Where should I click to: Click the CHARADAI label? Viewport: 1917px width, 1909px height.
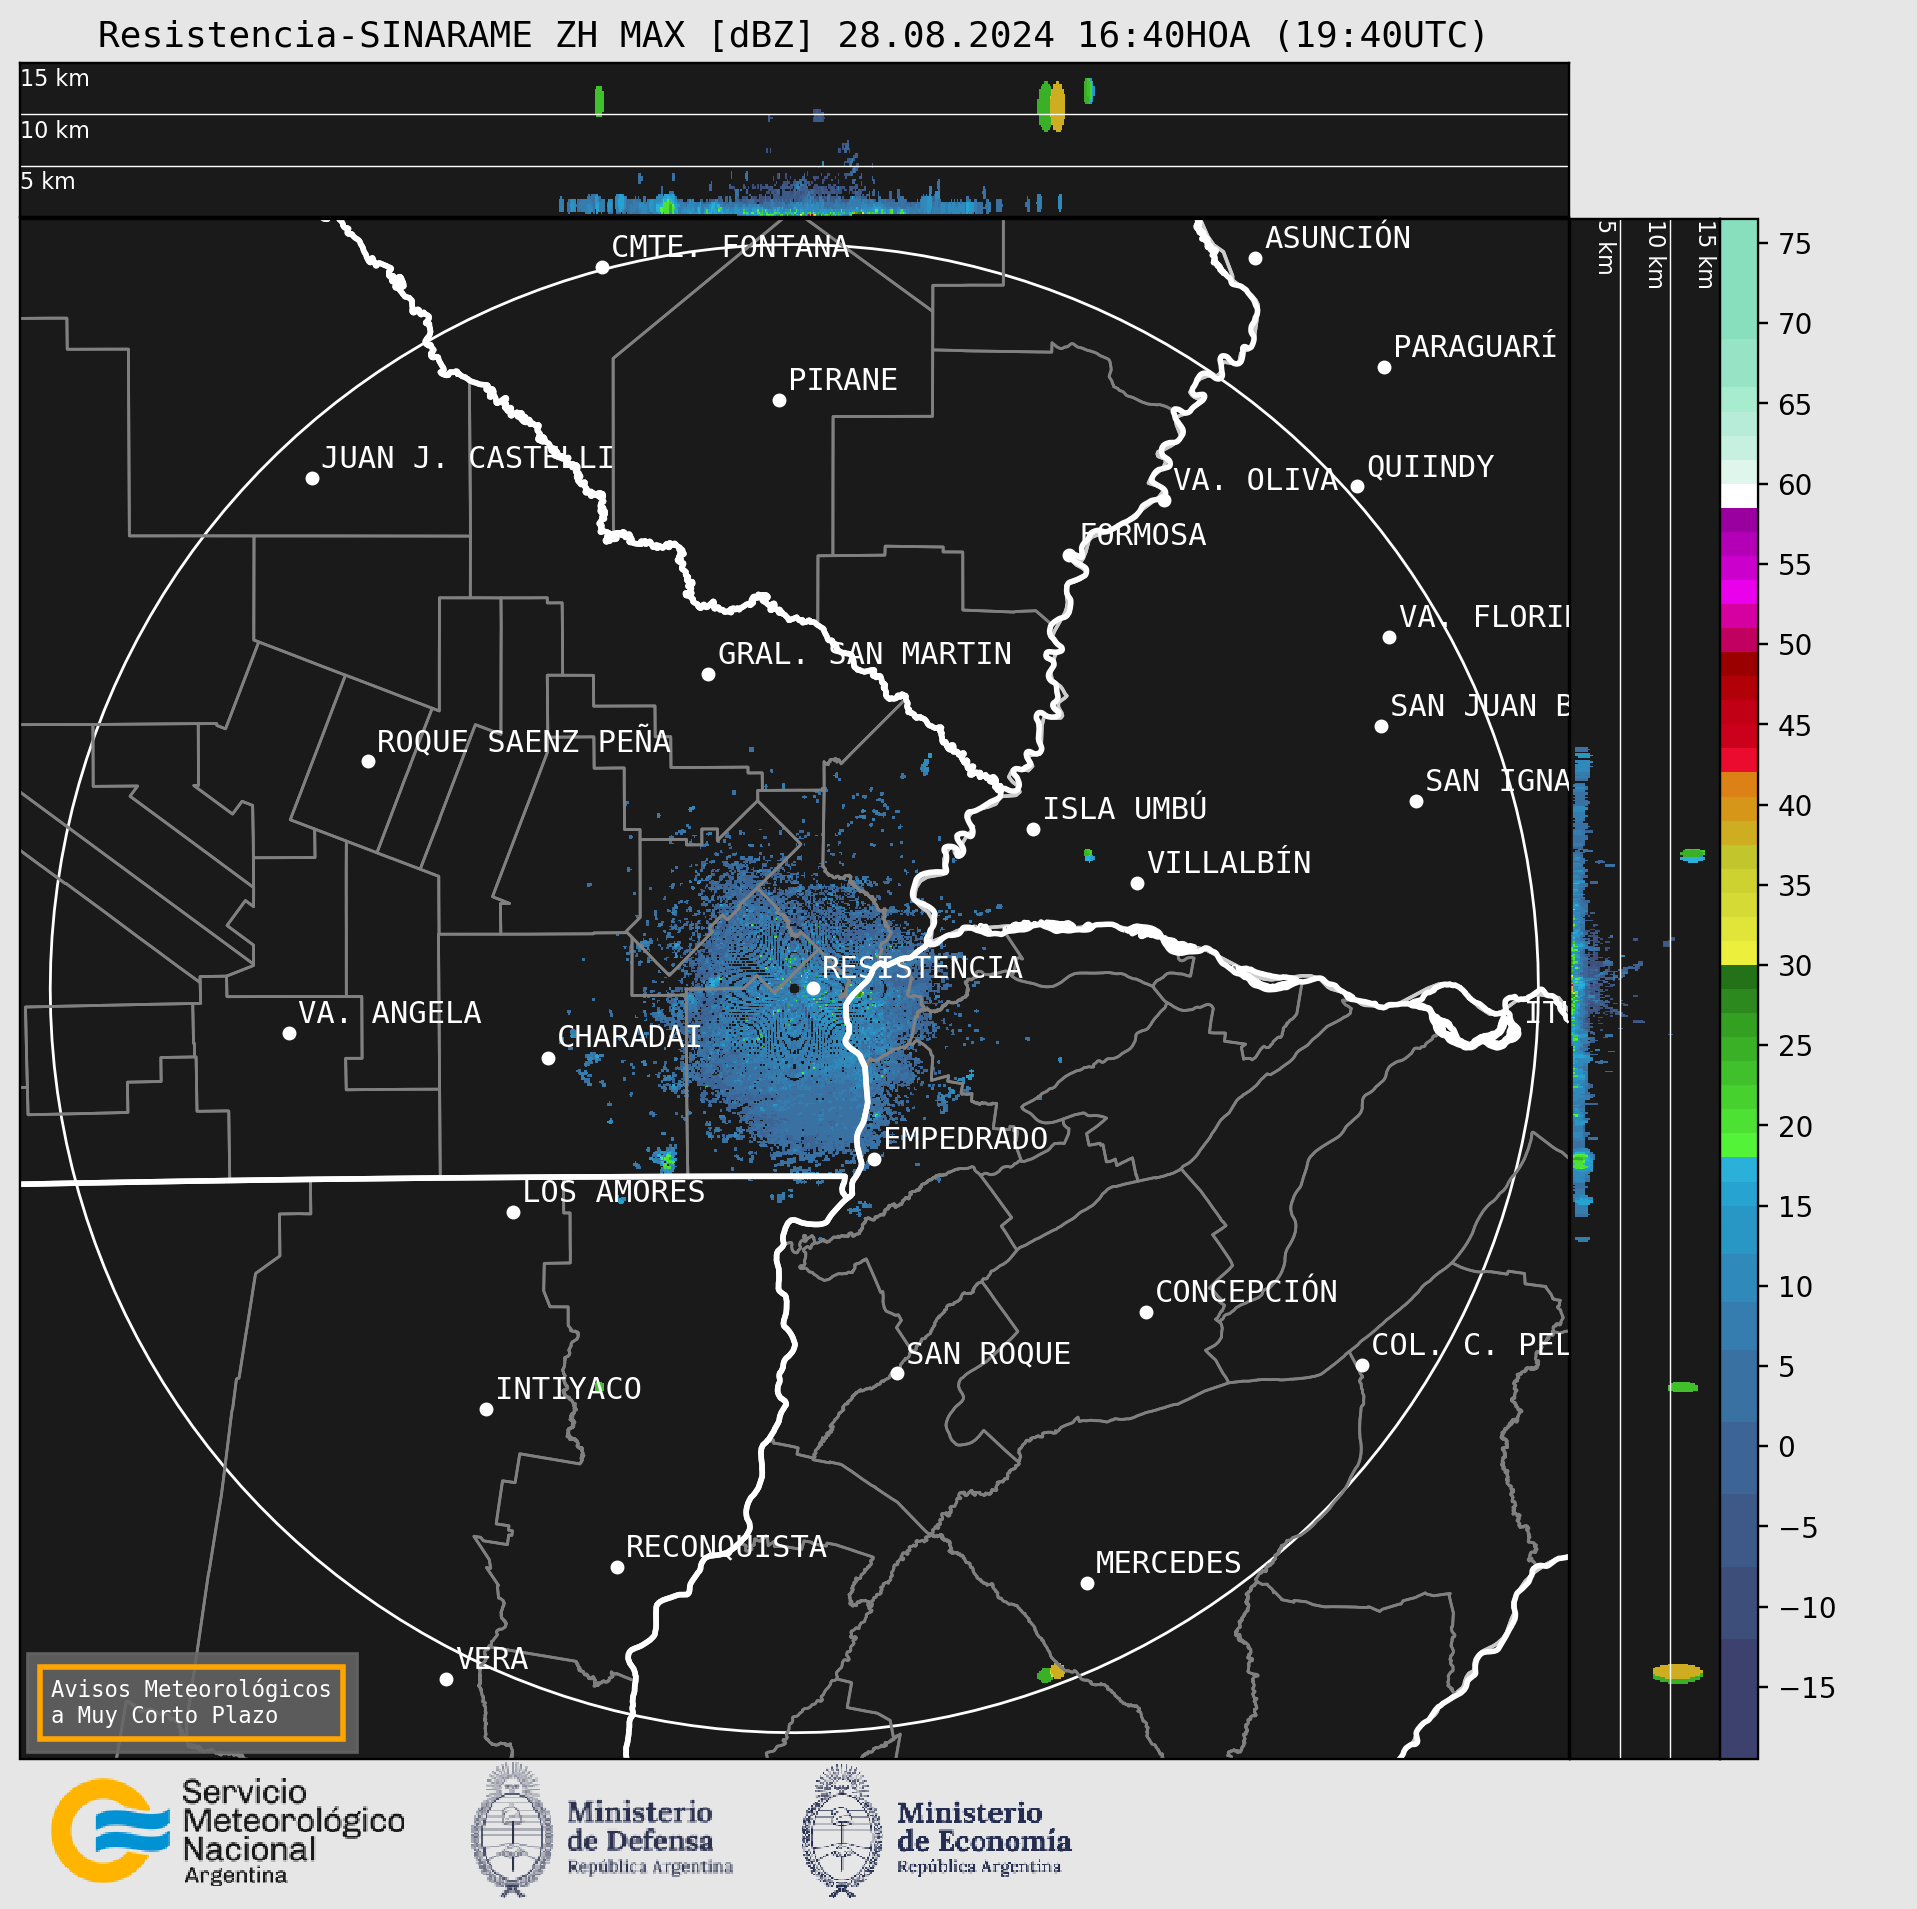click(x=629, y=1037)
